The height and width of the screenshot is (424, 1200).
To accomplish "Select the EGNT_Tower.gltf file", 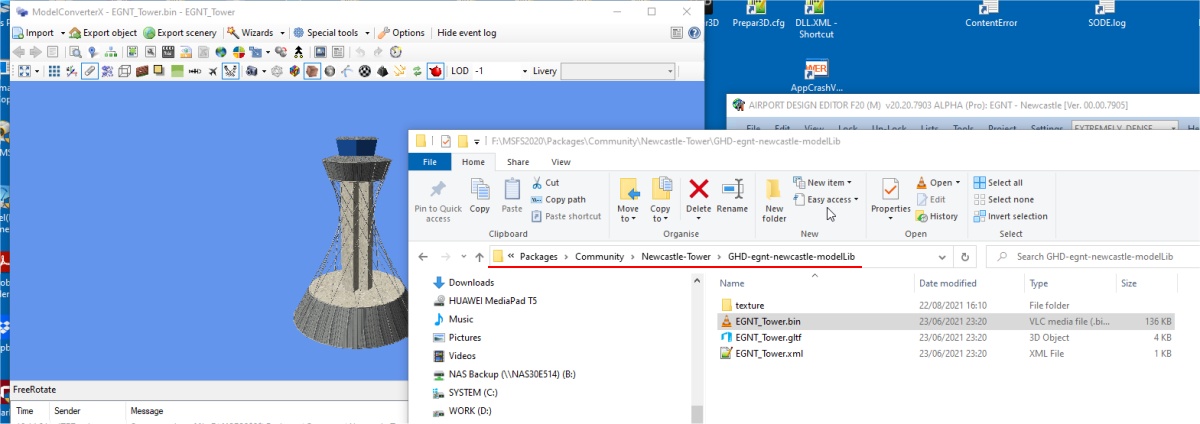I will coord(768,337).
